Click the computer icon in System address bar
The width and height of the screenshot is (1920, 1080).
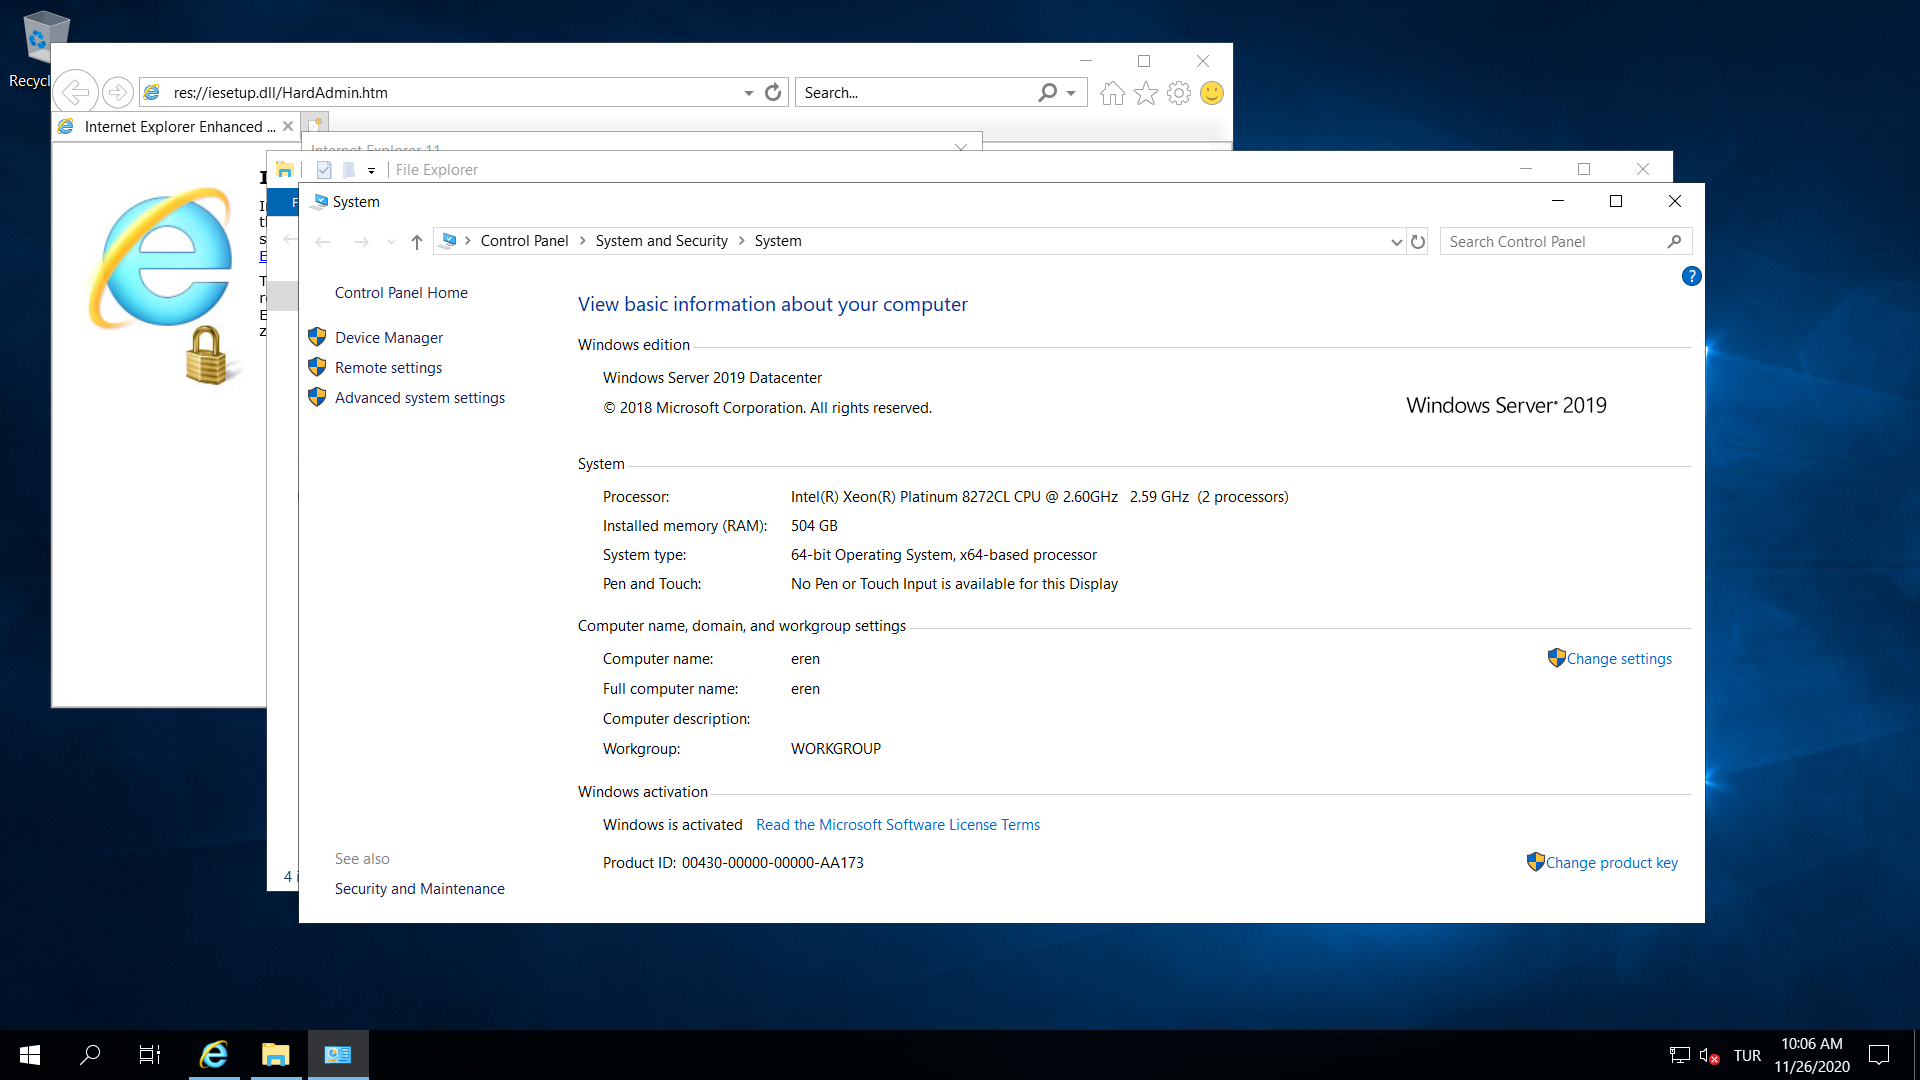click(x=449, y=241)
